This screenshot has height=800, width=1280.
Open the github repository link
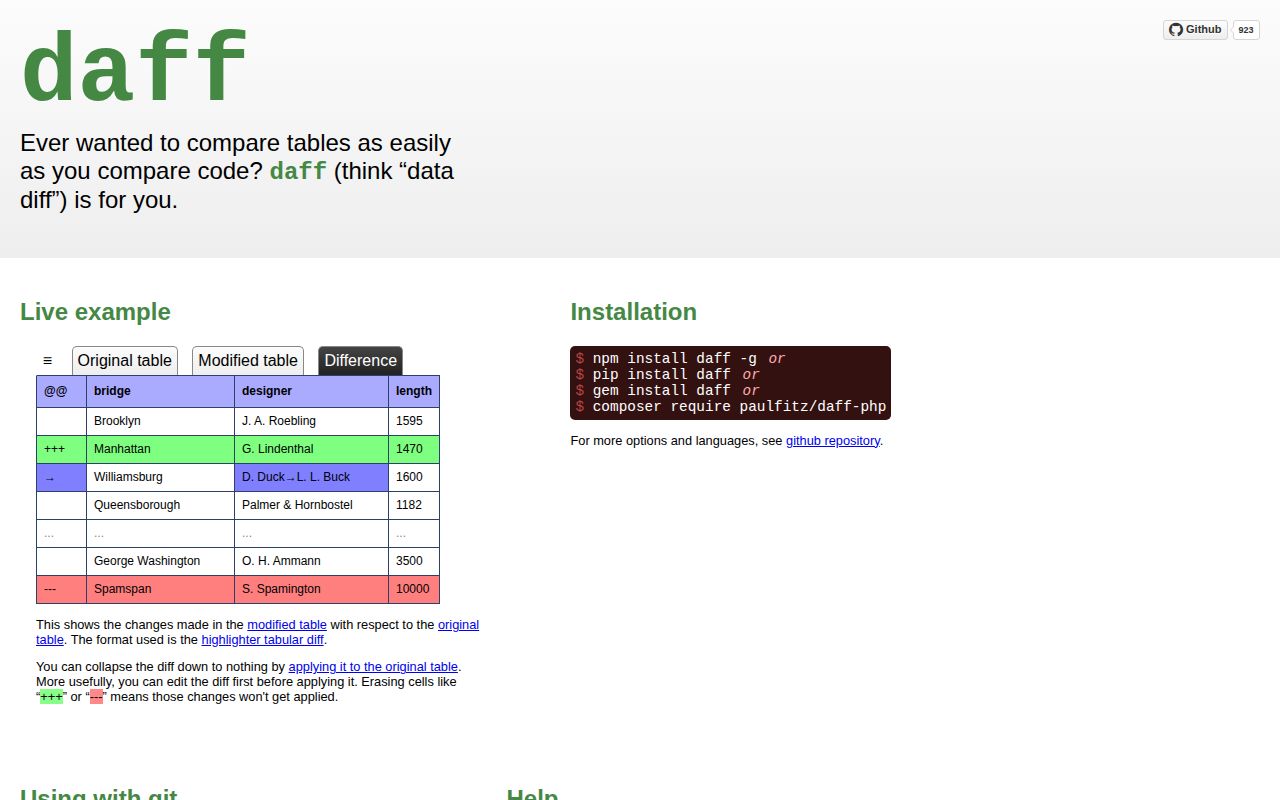coord(833,441)
